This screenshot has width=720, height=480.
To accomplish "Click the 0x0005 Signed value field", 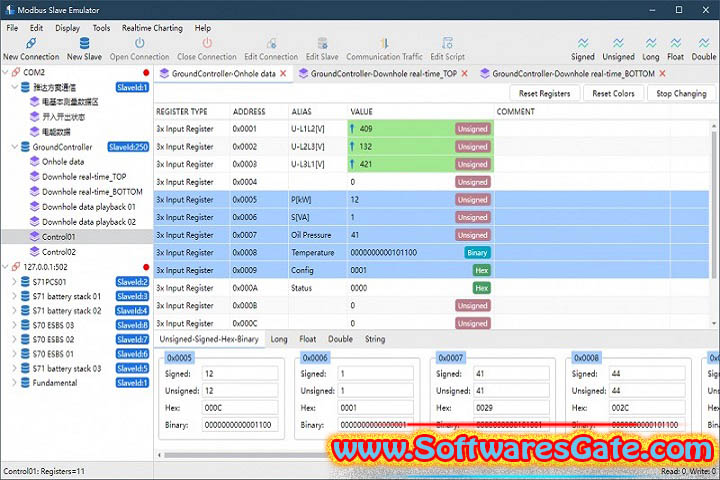I will tap(240, 373).
